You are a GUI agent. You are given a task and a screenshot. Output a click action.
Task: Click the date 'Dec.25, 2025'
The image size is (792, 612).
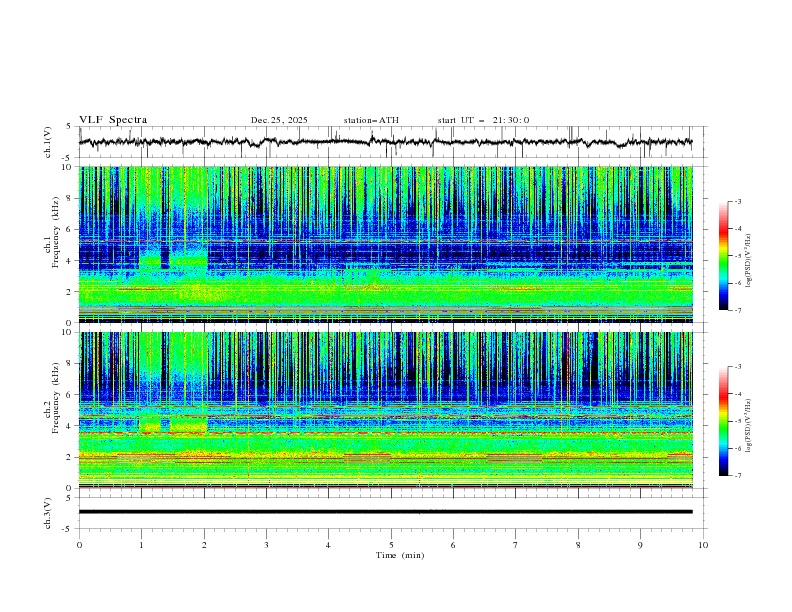[279, 120]
